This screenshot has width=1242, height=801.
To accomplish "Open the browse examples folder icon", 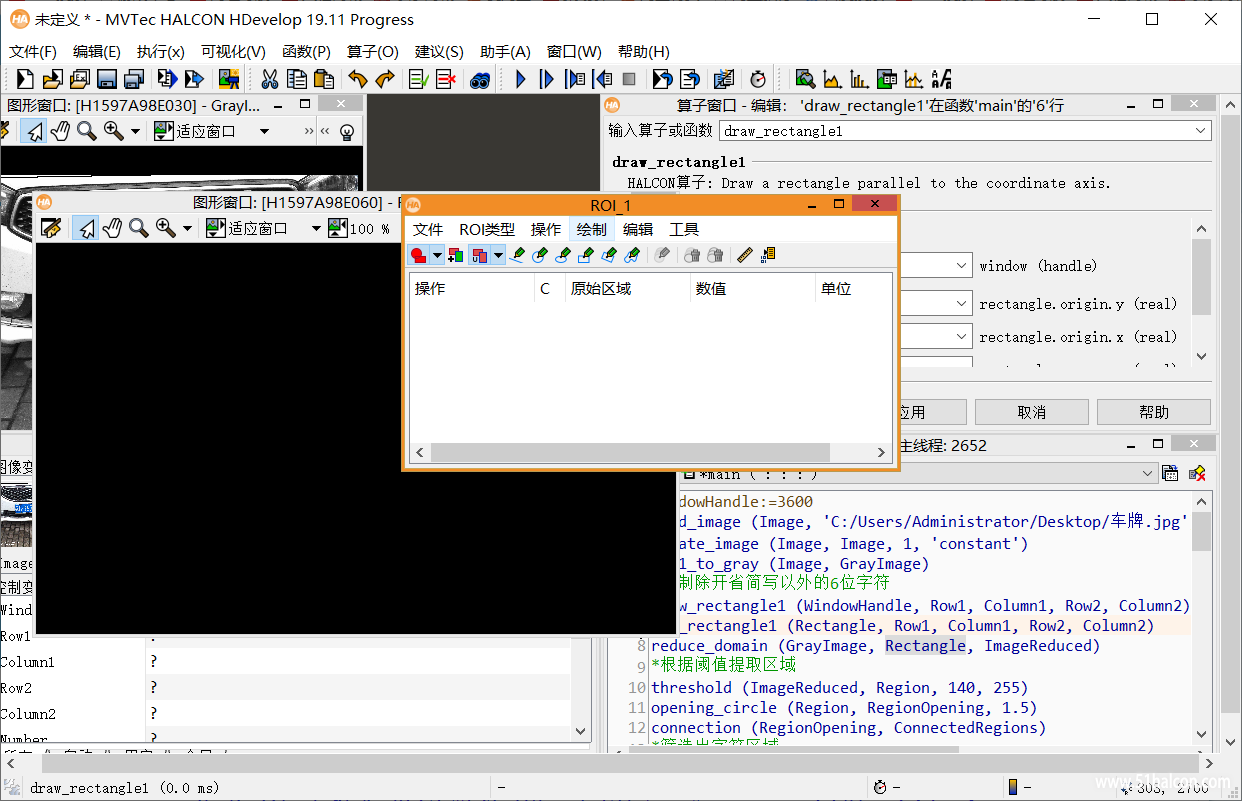I will click(79, 79).
